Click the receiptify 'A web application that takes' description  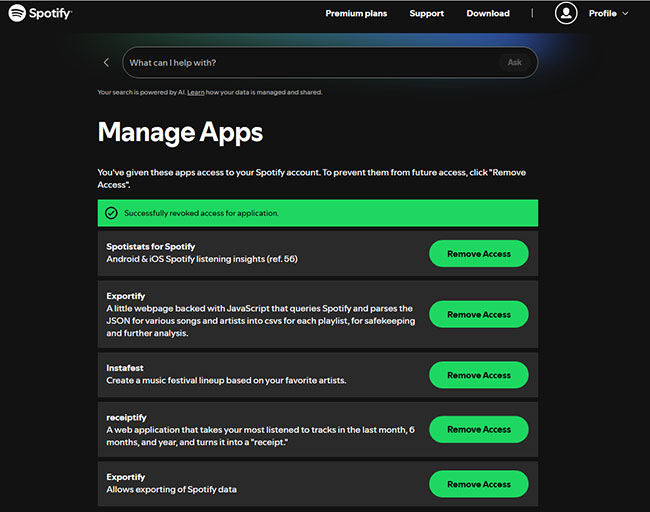pos(260,436)
